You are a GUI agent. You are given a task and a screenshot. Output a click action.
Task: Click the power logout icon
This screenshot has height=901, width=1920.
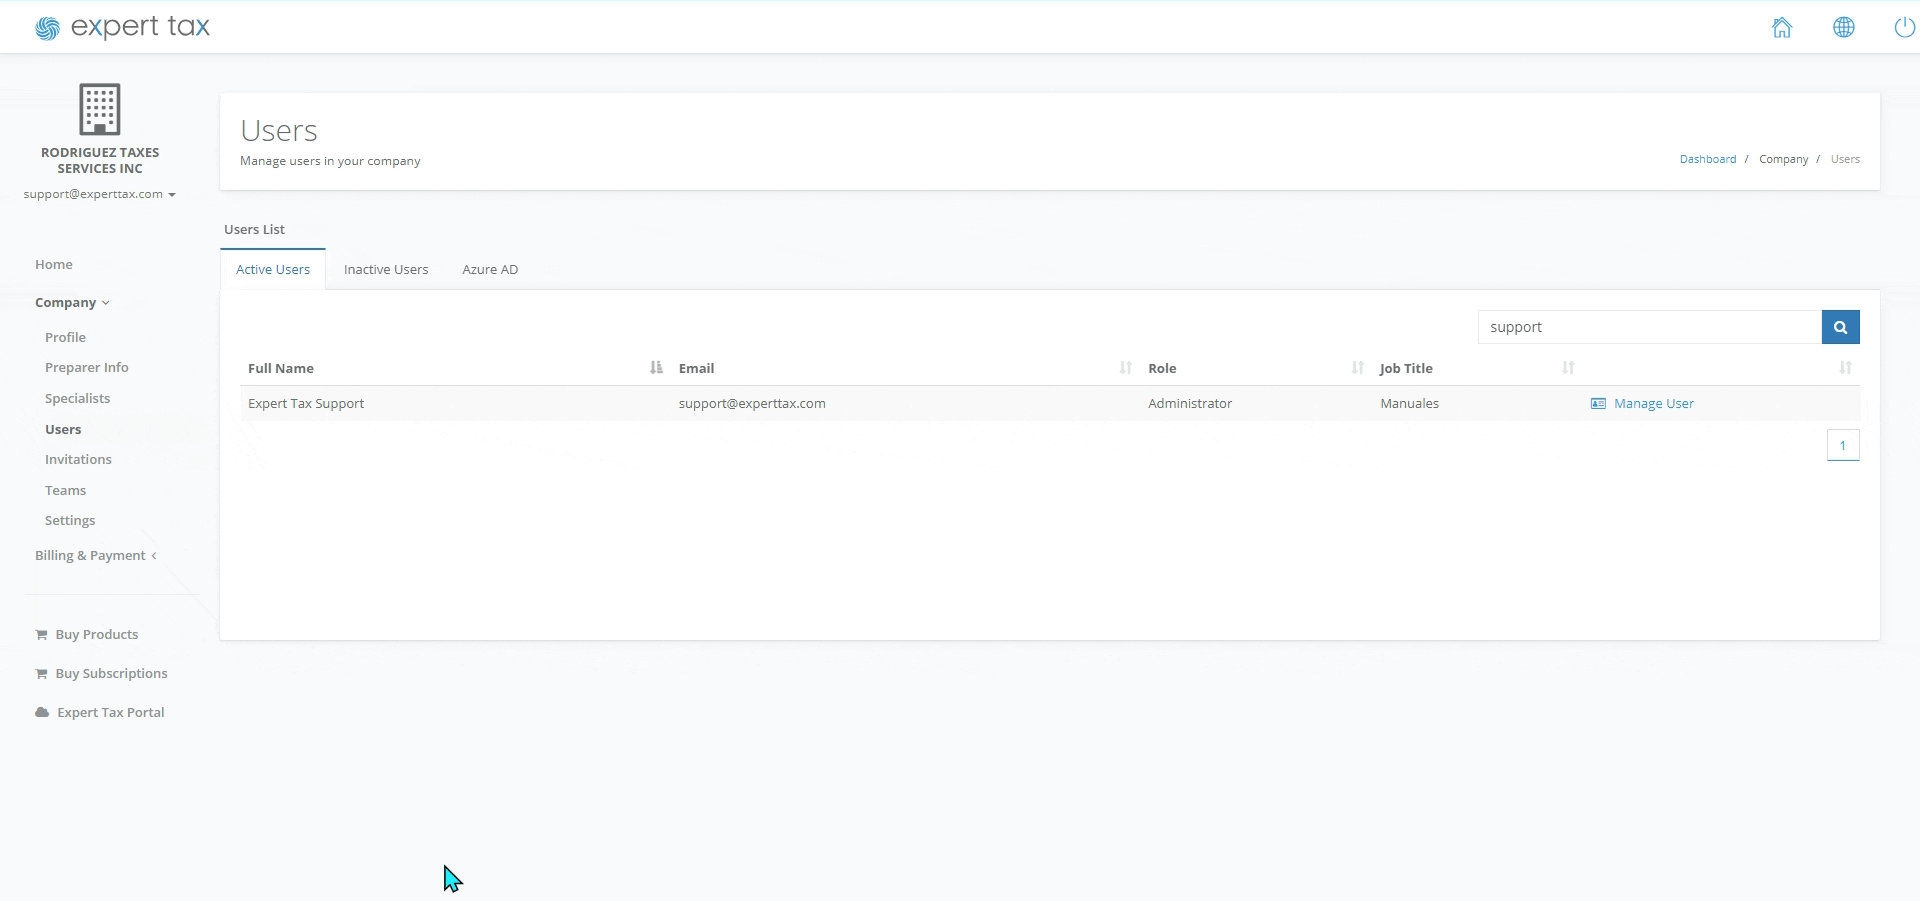click(x=1904, y=28)
